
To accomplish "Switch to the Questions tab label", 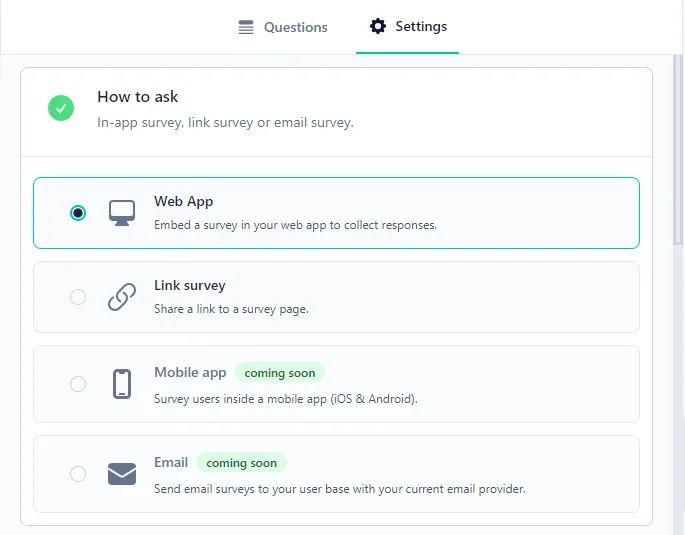I will point(295,27).
